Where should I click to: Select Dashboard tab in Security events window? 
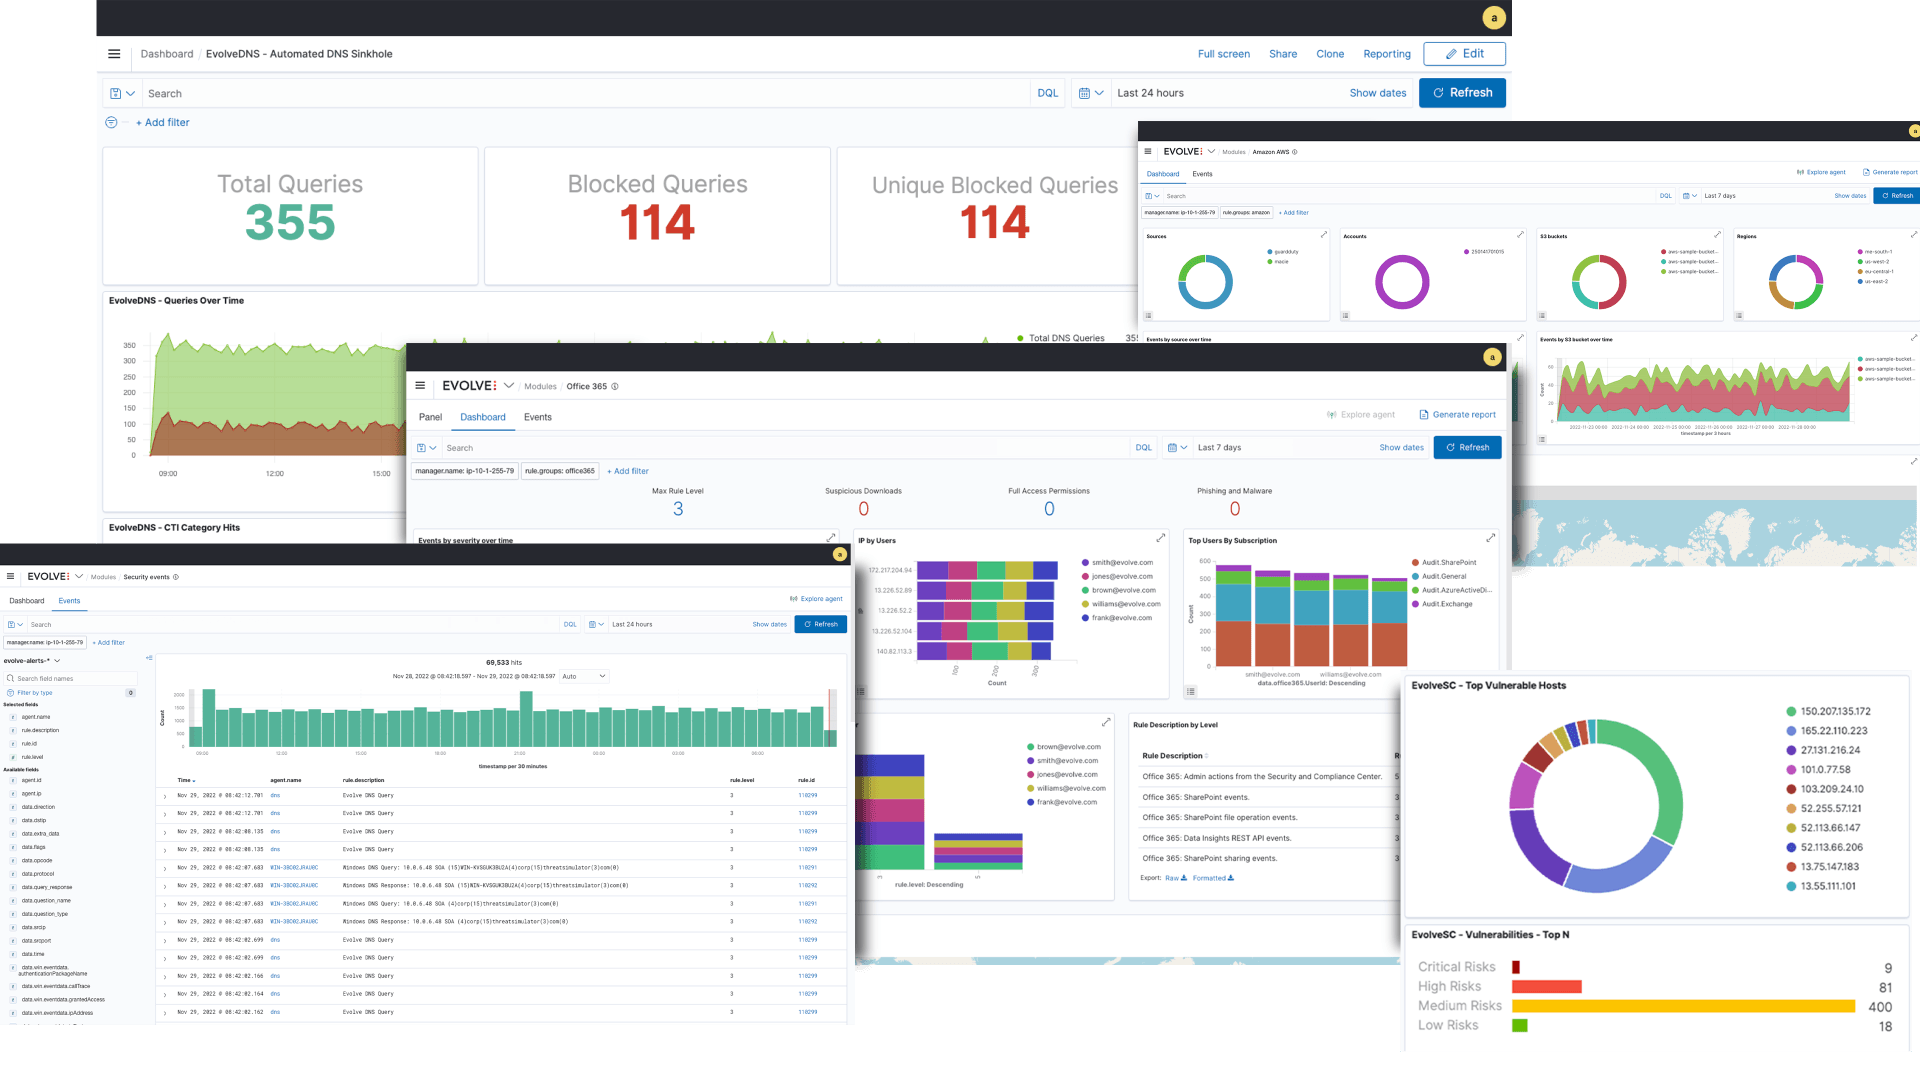pyautogui.click(x=27, y=601)
